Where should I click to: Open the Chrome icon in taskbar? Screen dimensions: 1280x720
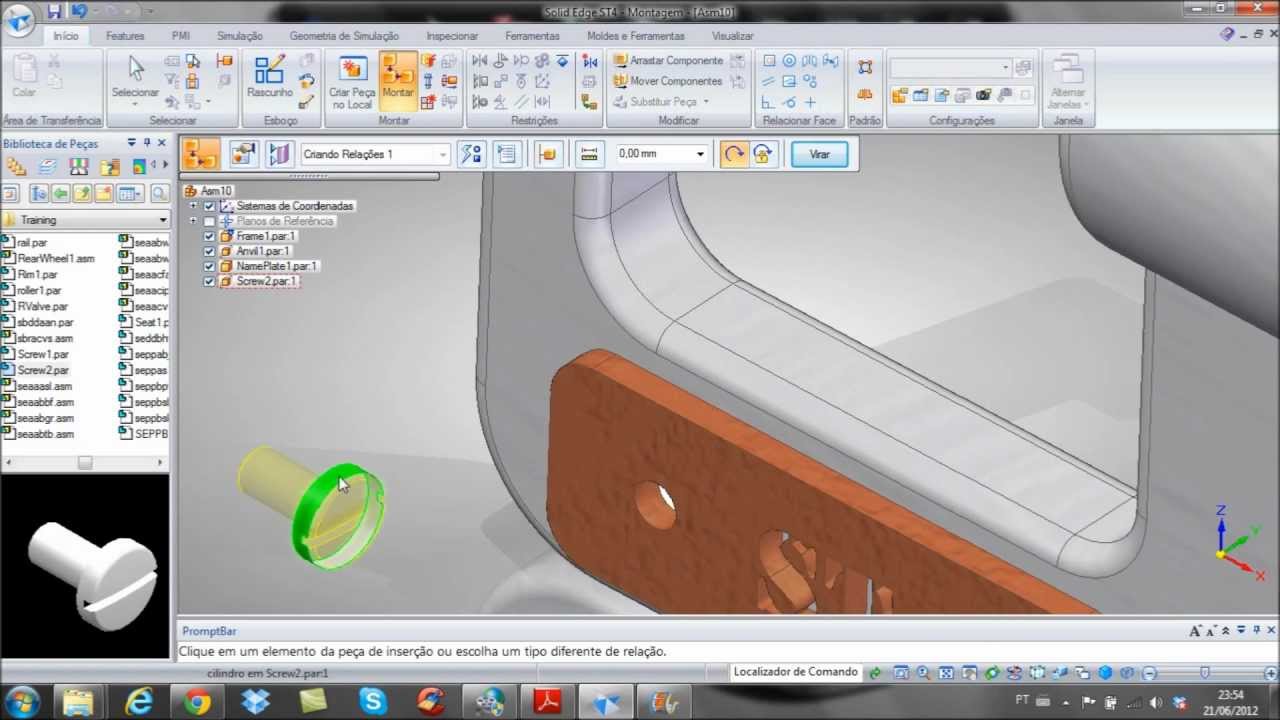coord(197,702)
